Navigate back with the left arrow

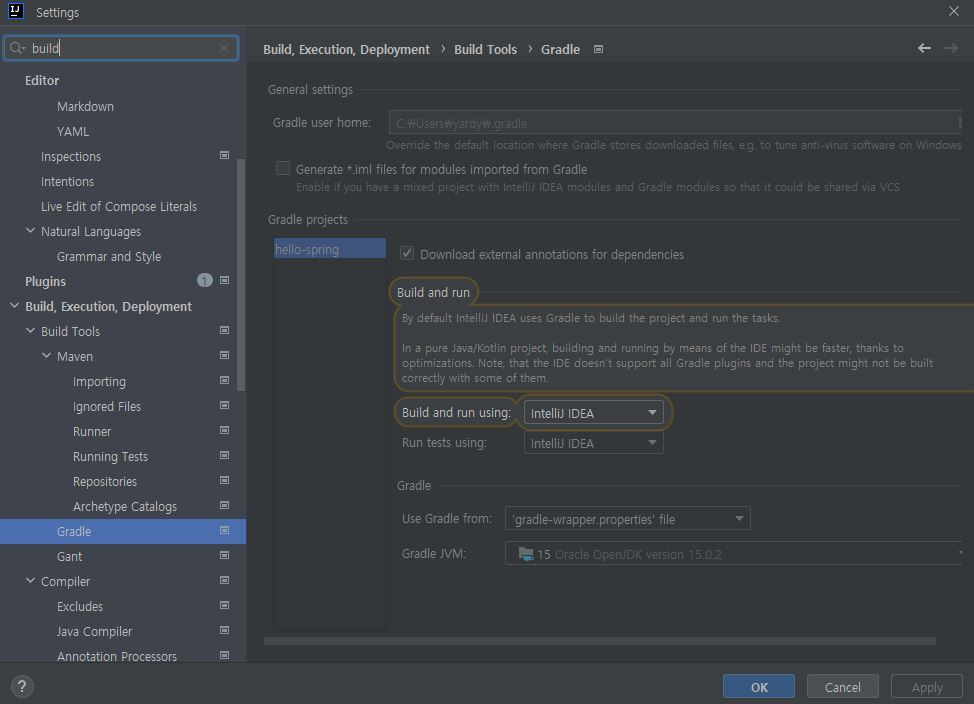[924, 48]
